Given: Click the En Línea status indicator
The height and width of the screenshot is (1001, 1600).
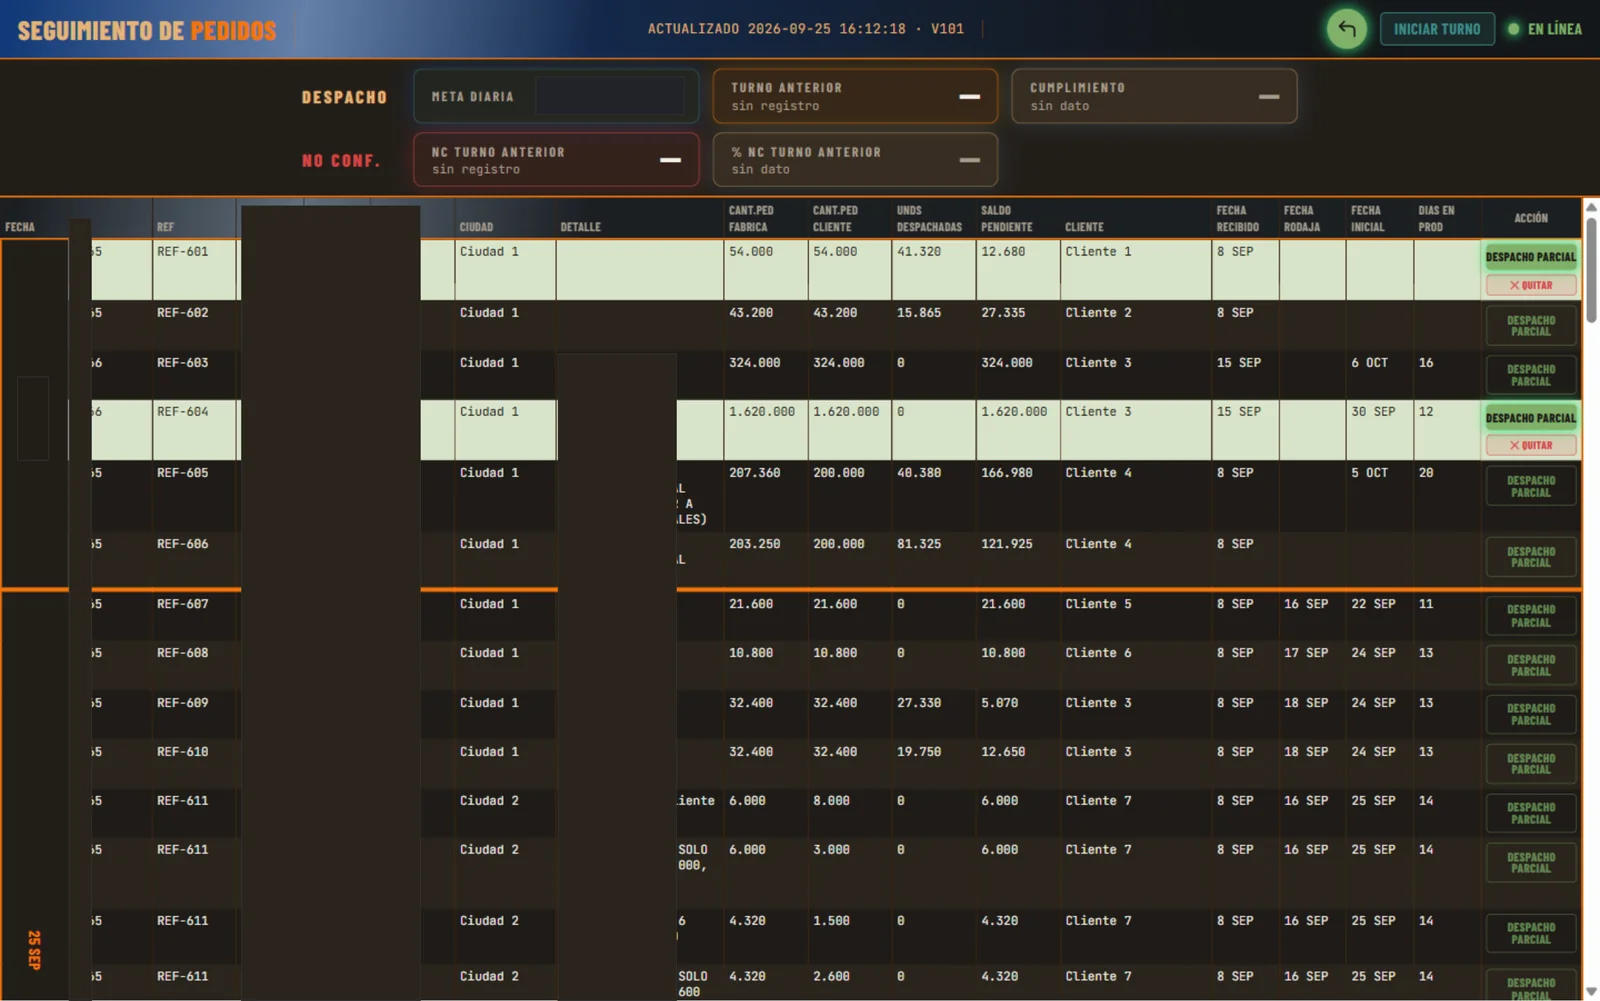Looking at the screenshot, I should [x=1545, y=29].
